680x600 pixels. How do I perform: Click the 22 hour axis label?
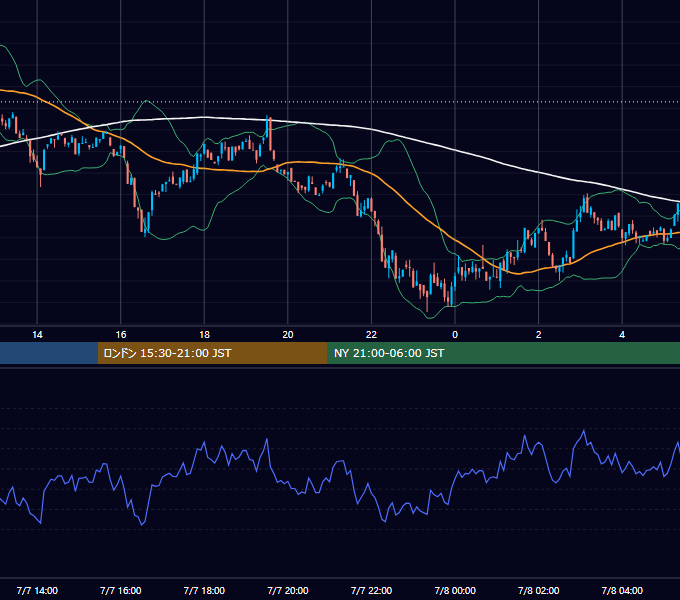point(371,335)
